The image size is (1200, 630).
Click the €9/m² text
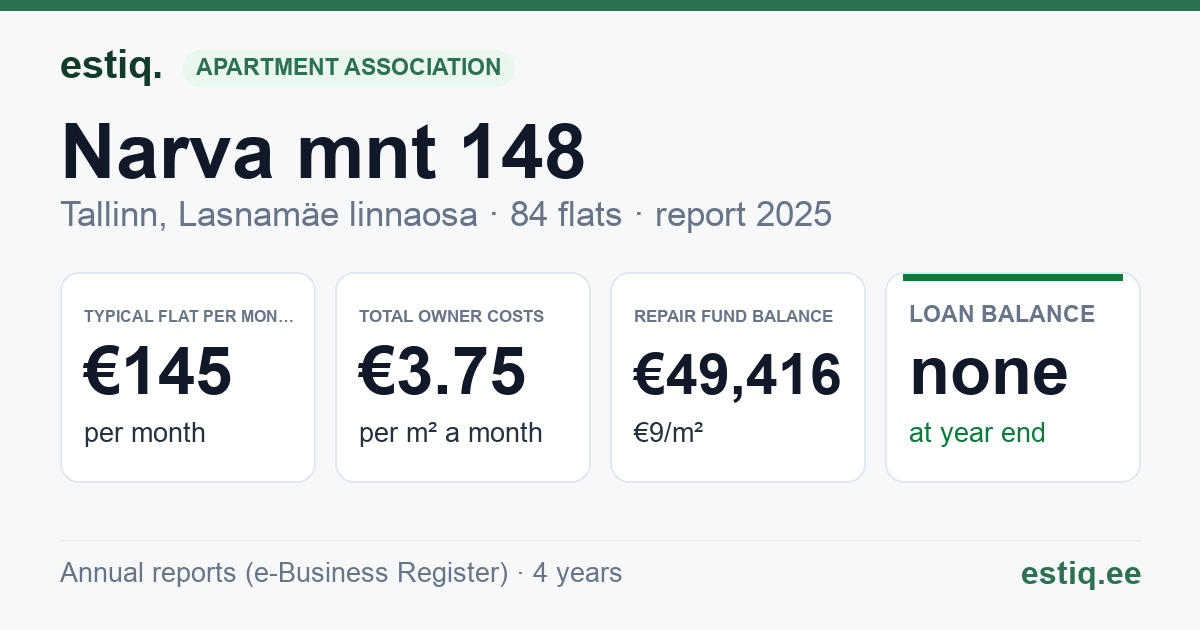tap(668, 432)
